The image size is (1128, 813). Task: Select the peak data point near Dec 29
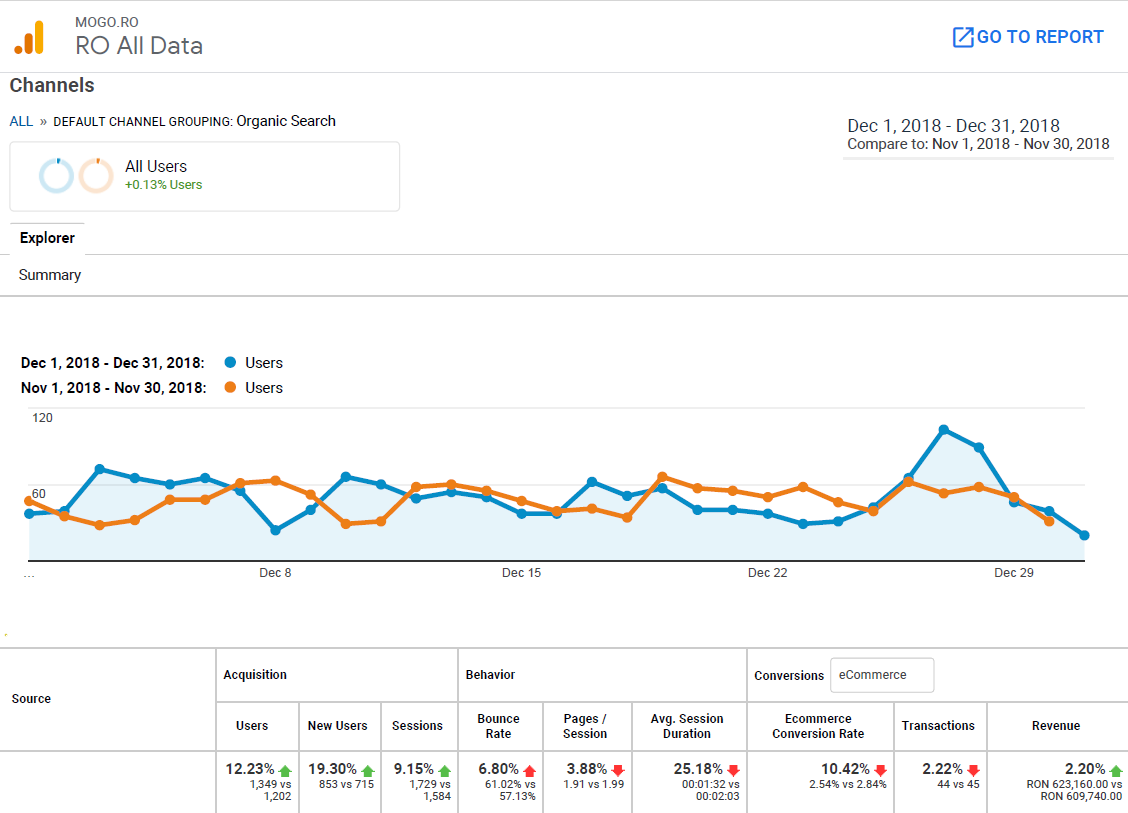click(x=942, y=430)
